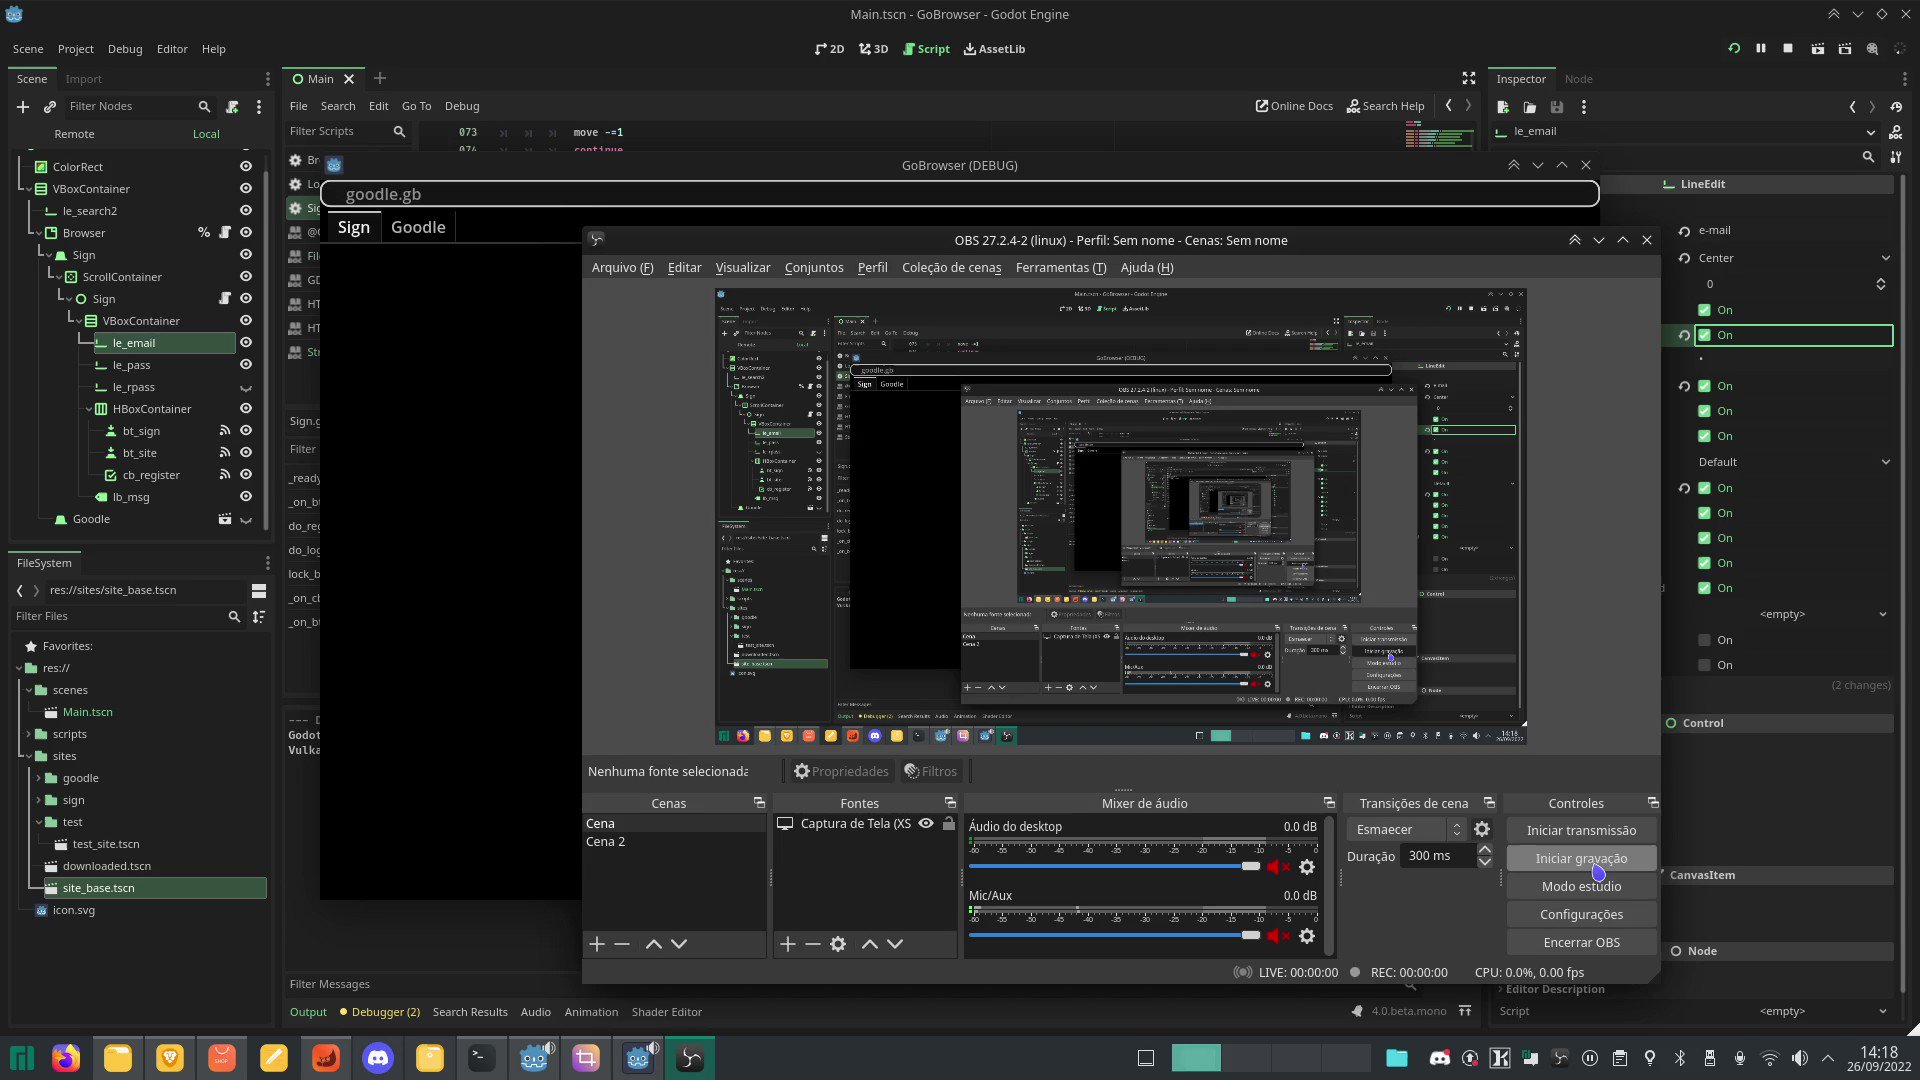The width and height of the screenshot is (1920, 1080).
Task: Expand the scripts folder in FileSystem
Action: 28,734
